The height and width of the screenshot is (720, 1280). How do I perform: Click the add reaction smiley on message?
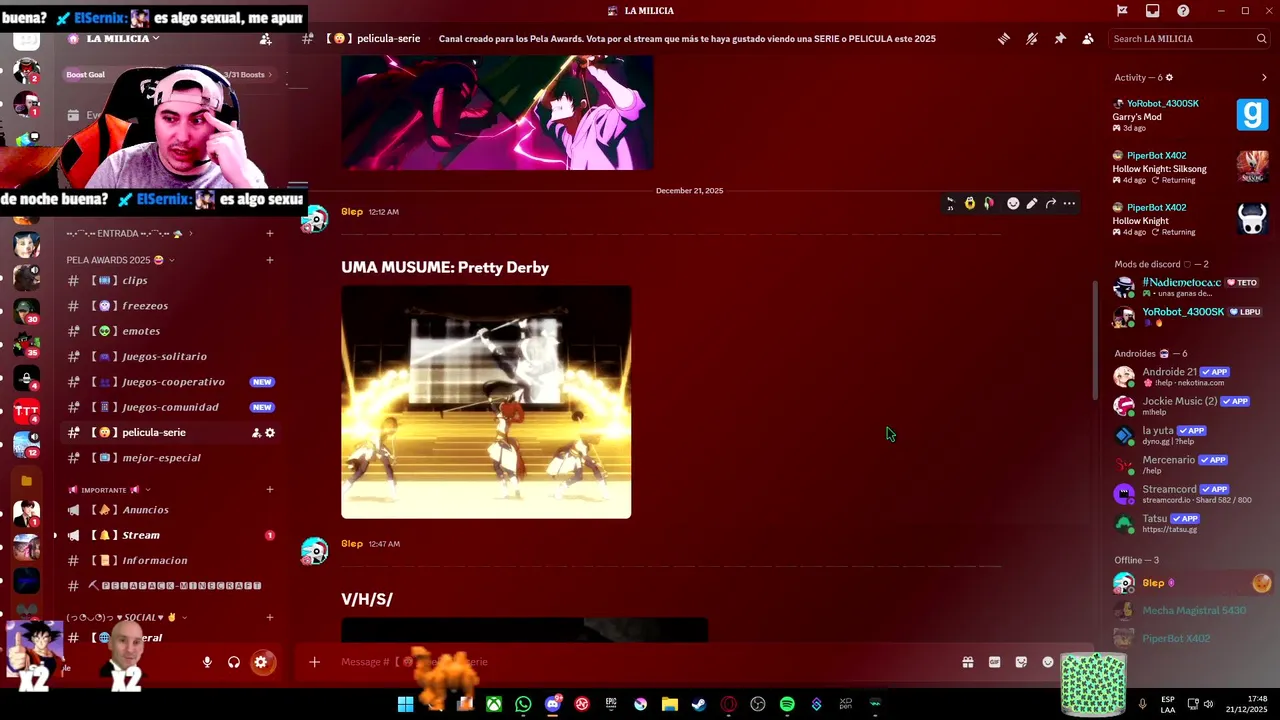click(1013, 204)
